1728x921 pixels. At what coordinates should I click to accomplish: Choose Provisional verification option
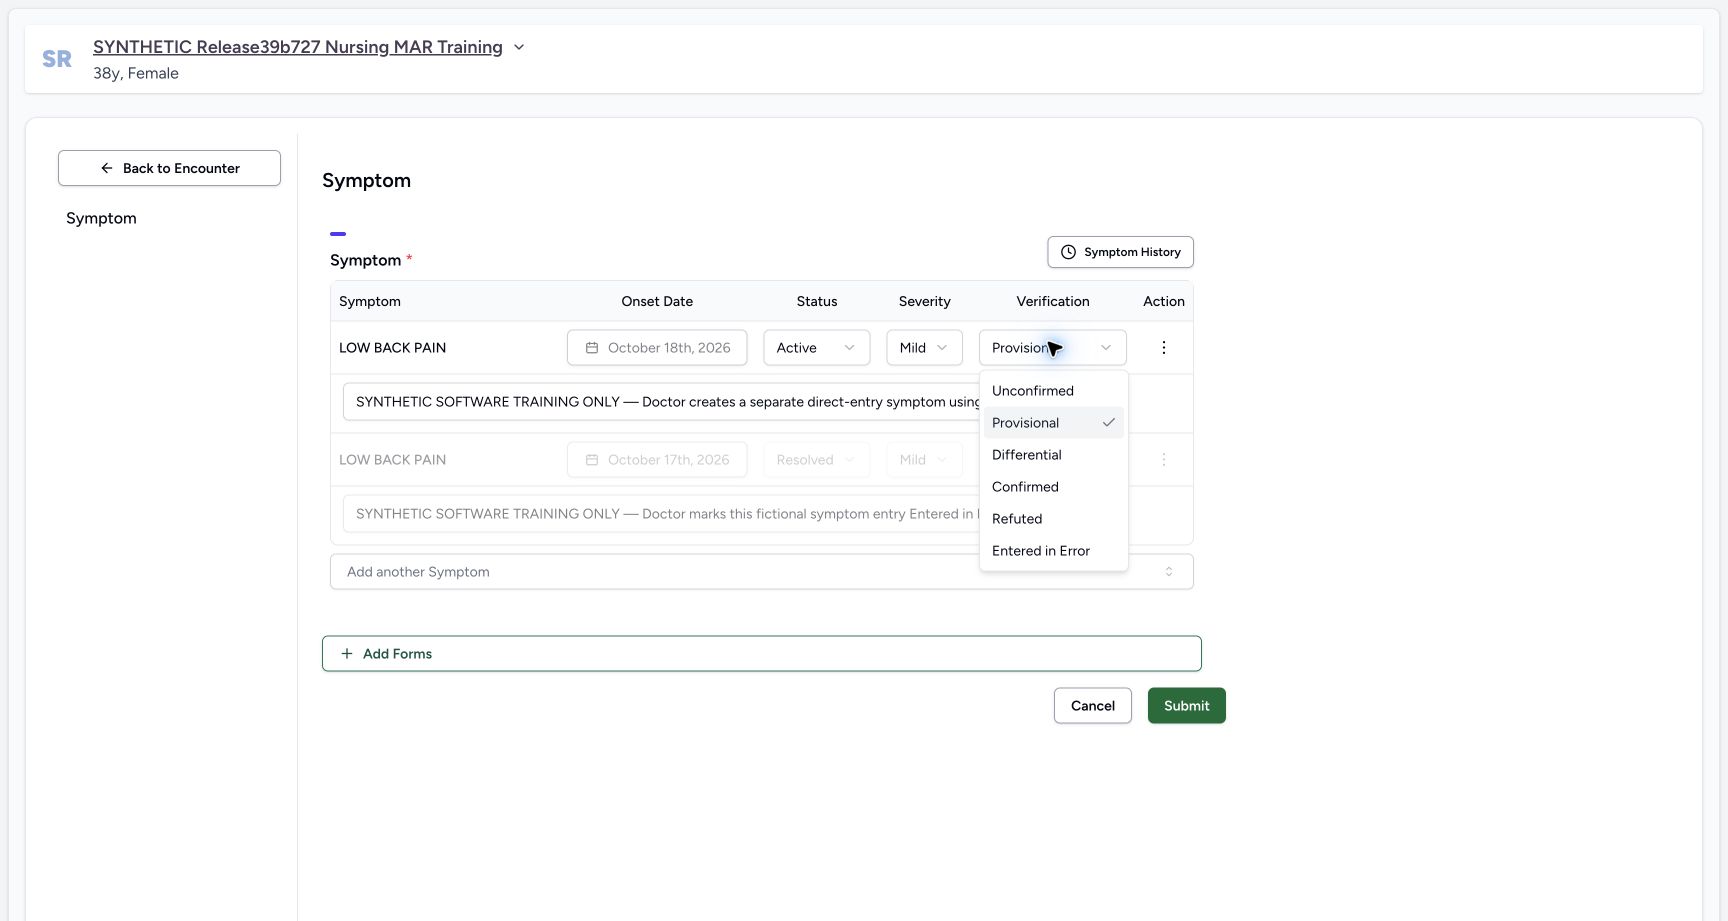(1053, 423)
